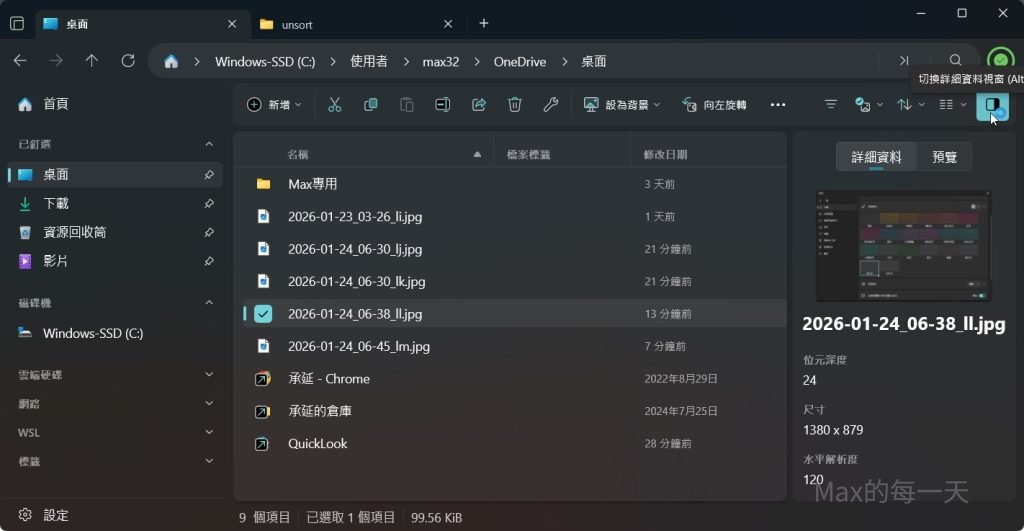Toggle the details pane button
Screen dimensions: 1024x531
(x=992, y=105)
